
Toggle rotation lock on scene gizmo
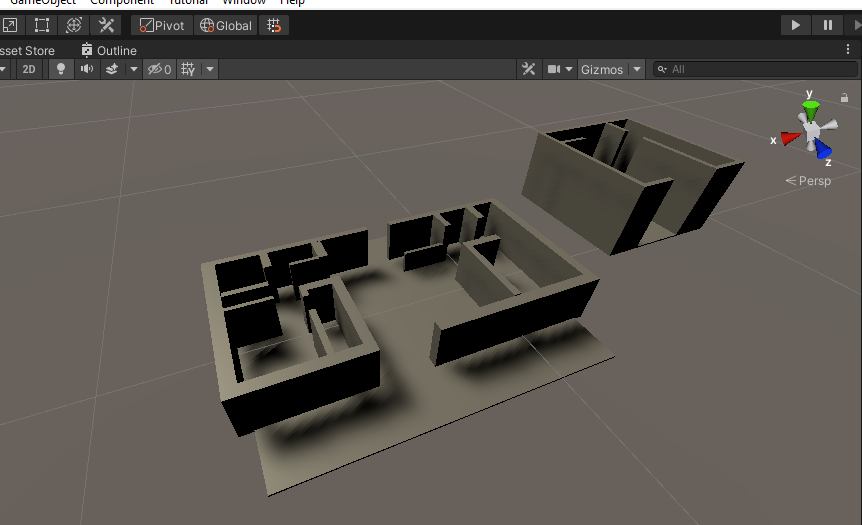[843, 97]
